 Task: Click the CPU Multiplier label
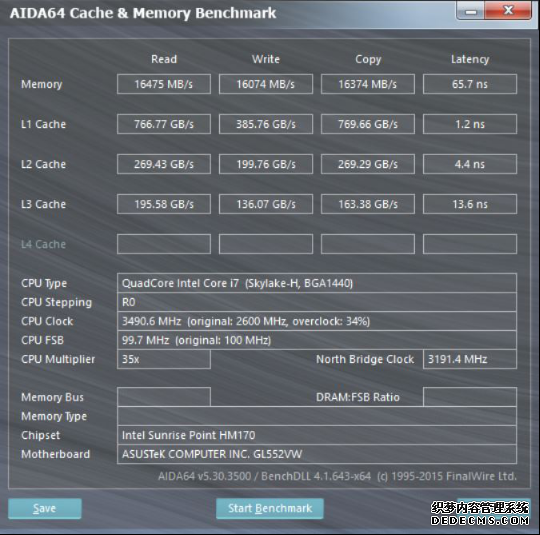[58, 359]
